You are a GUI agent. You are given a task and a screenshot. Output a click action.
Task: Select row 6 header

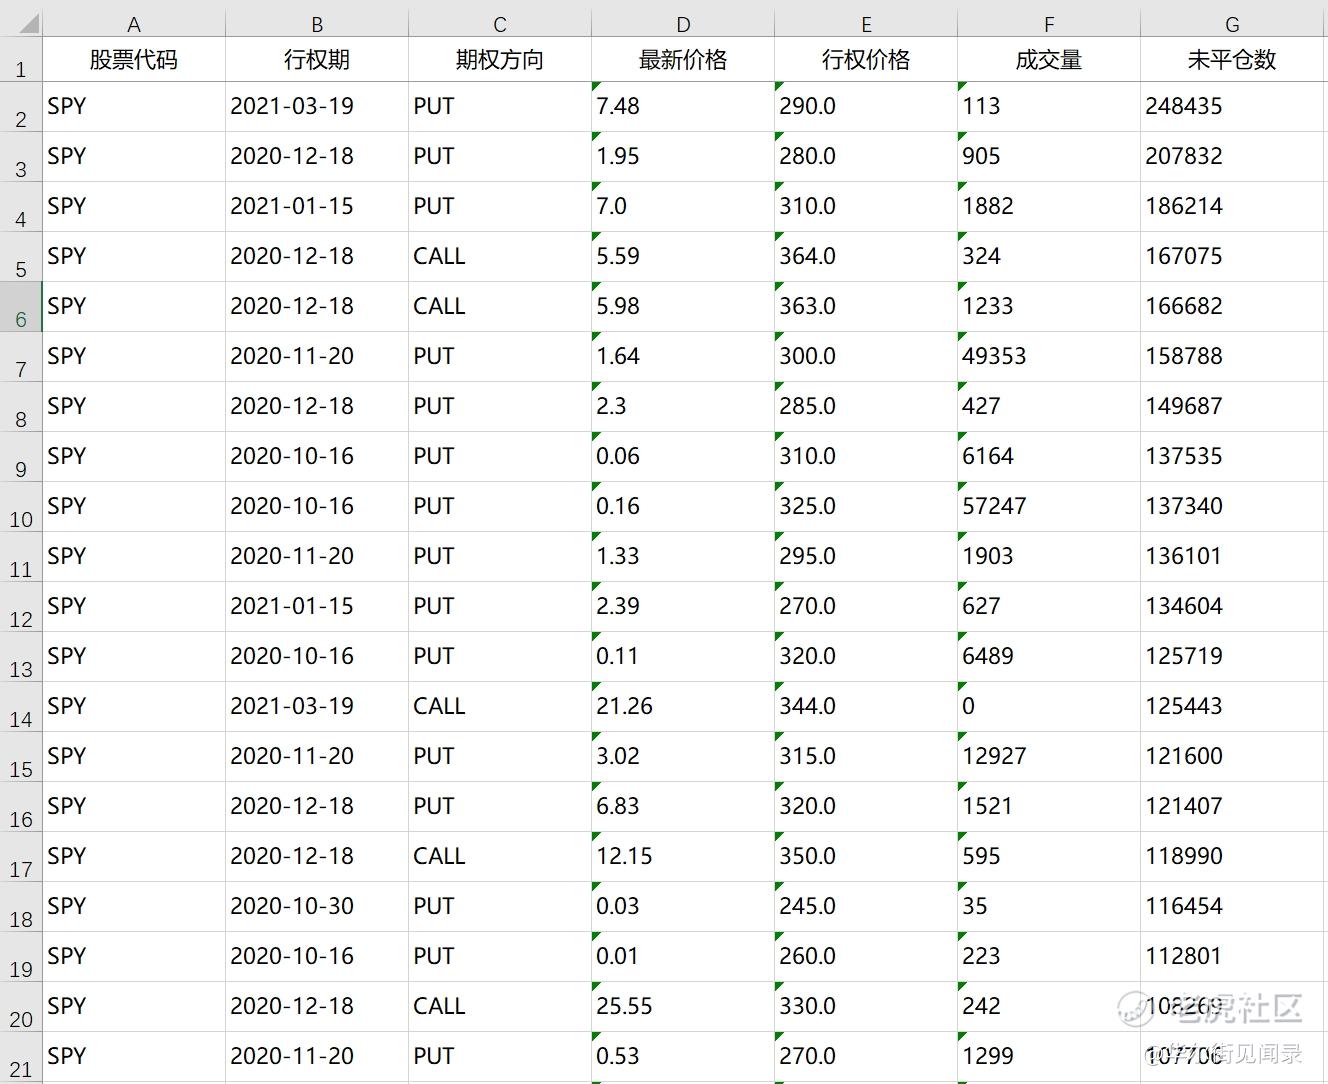click(x=21, y=307)
